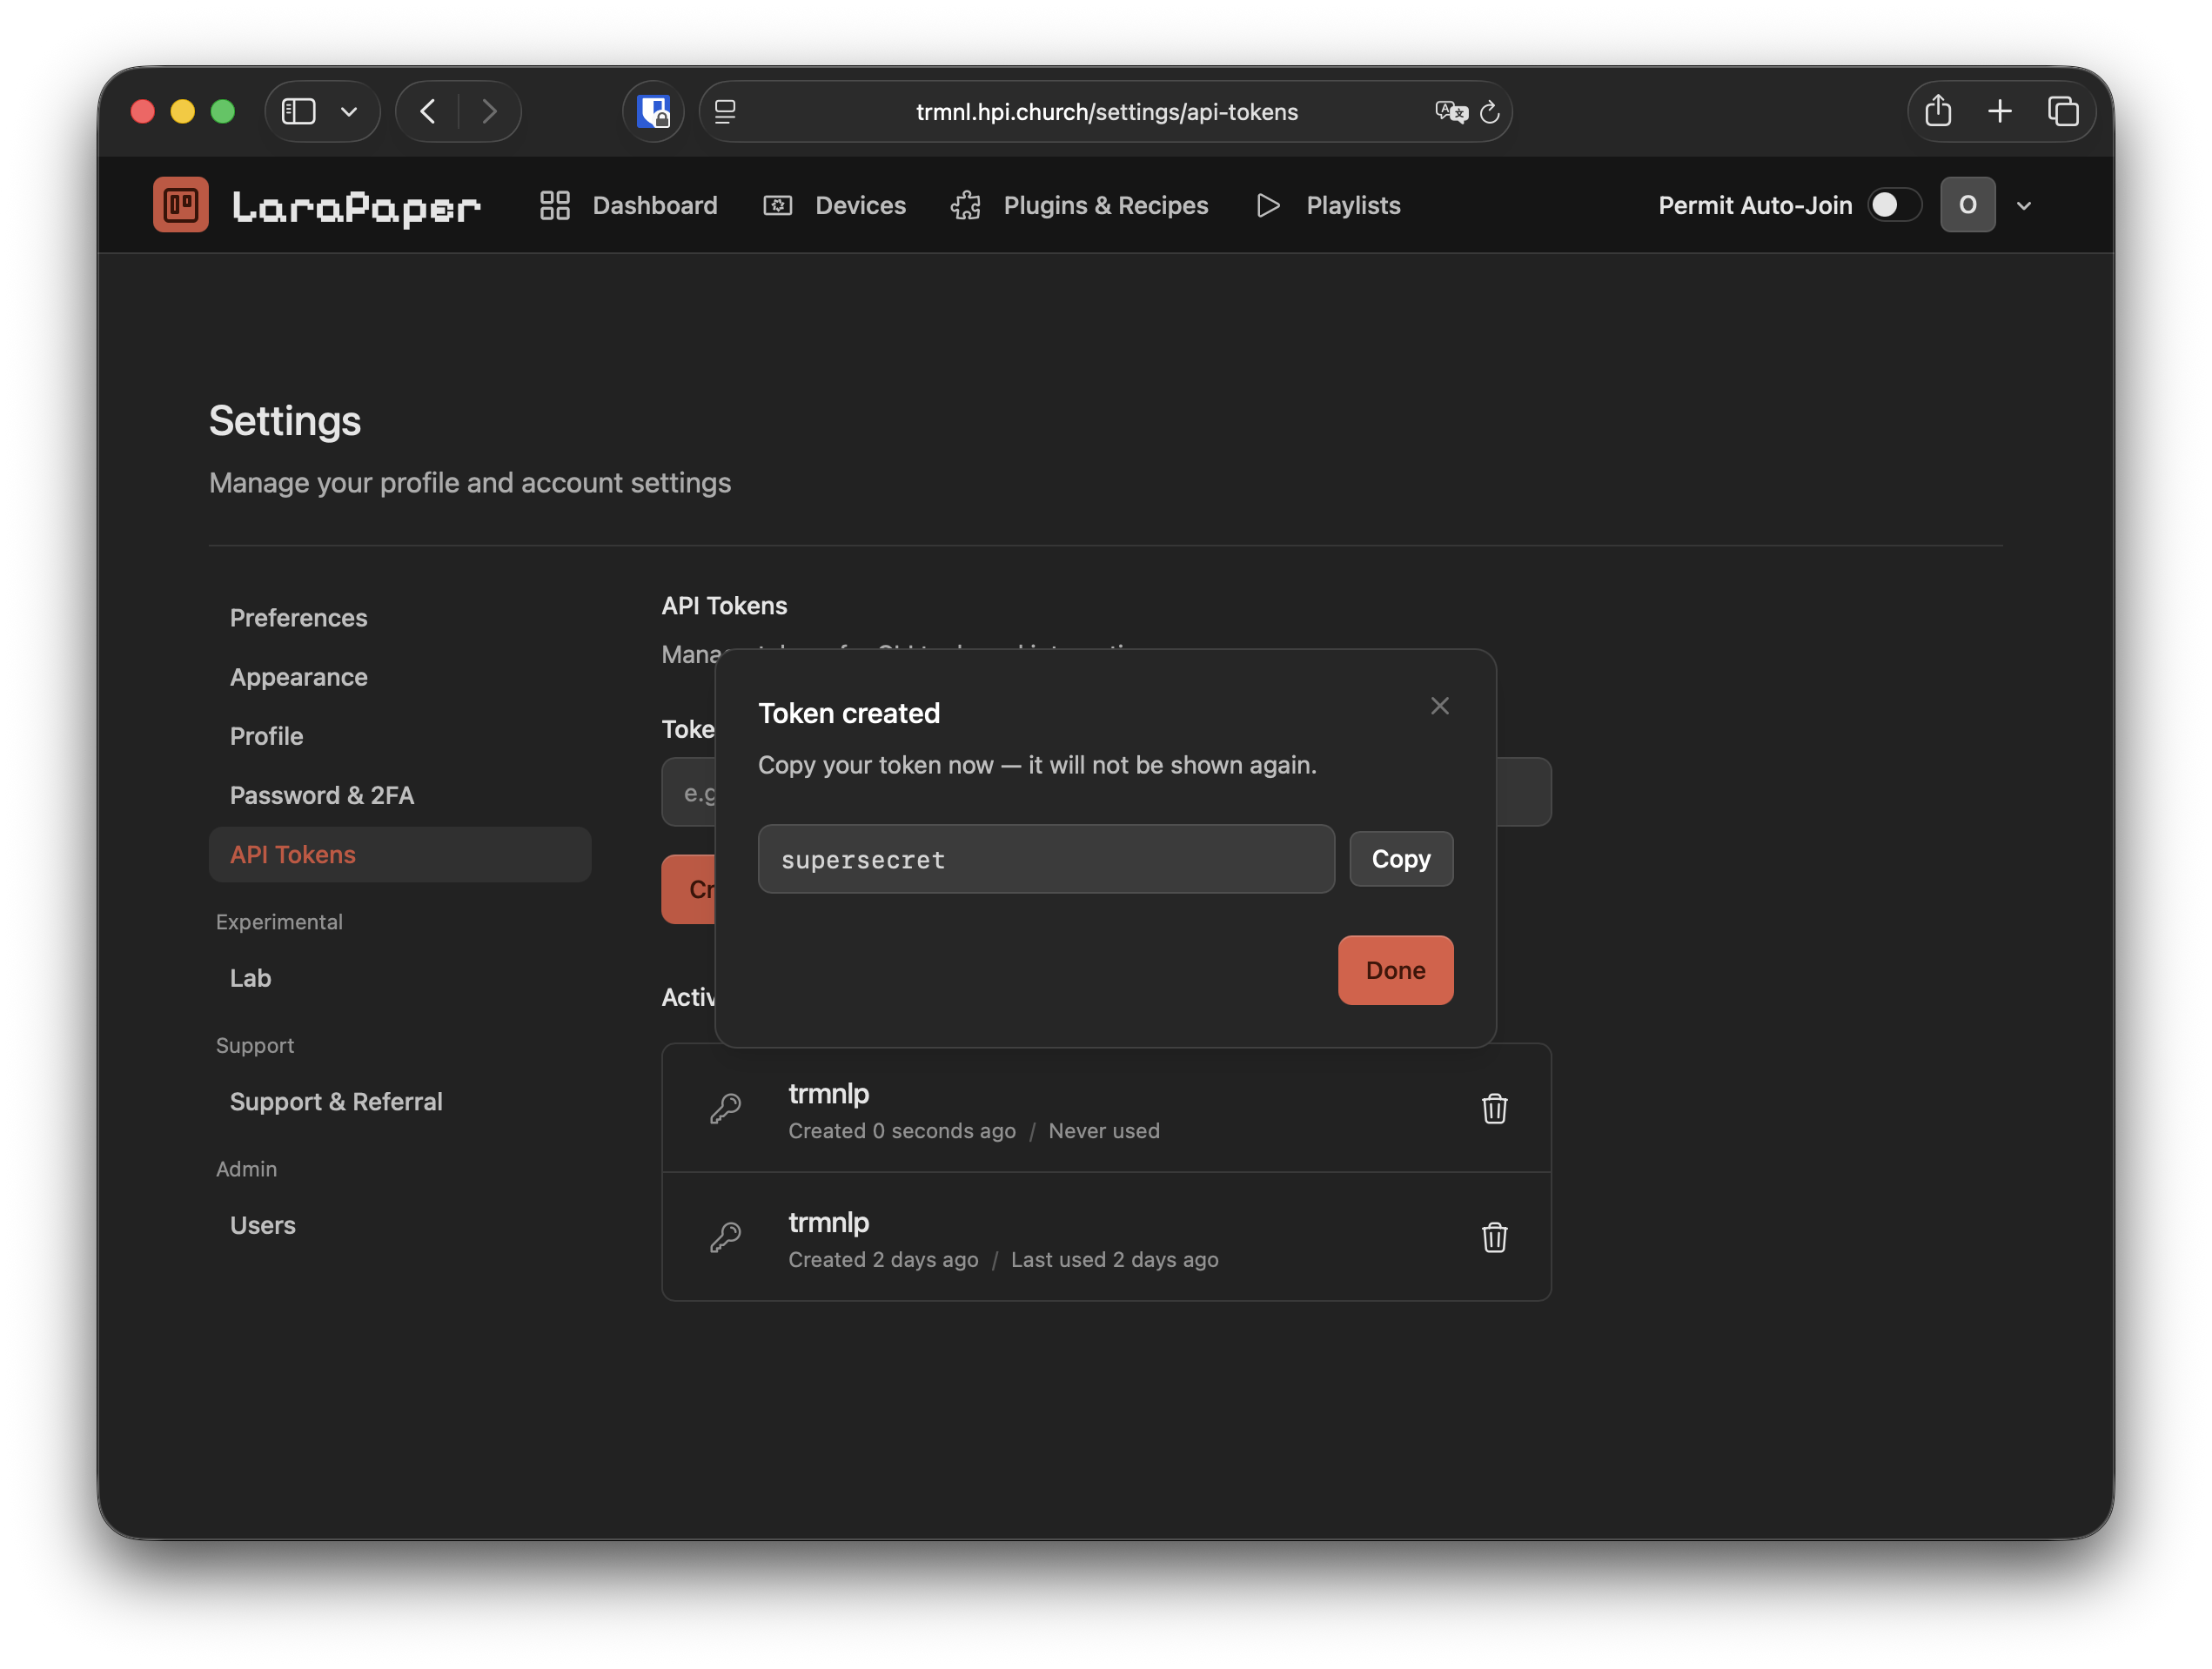
Task: Reload the current page
Action: pos(1489,111)
